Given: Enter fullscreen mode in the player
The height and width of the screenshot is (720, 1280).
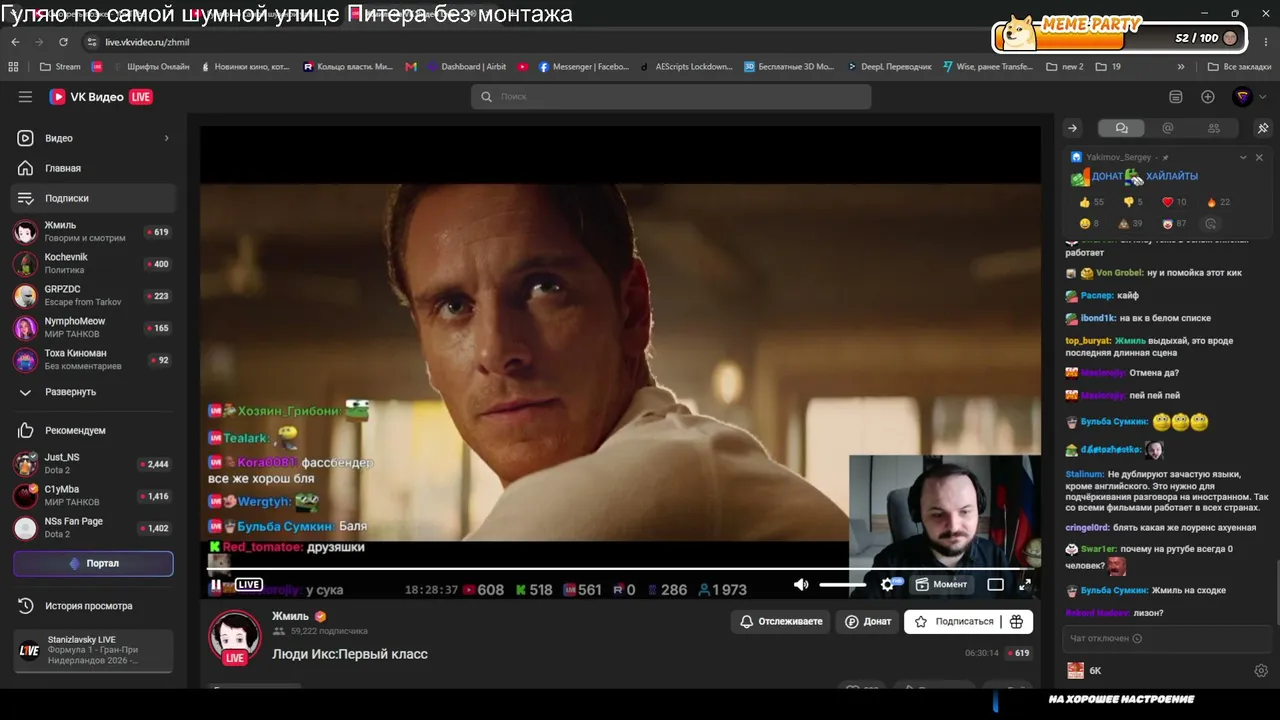Looking at the screenshot, I should (x=1025, y=585).
